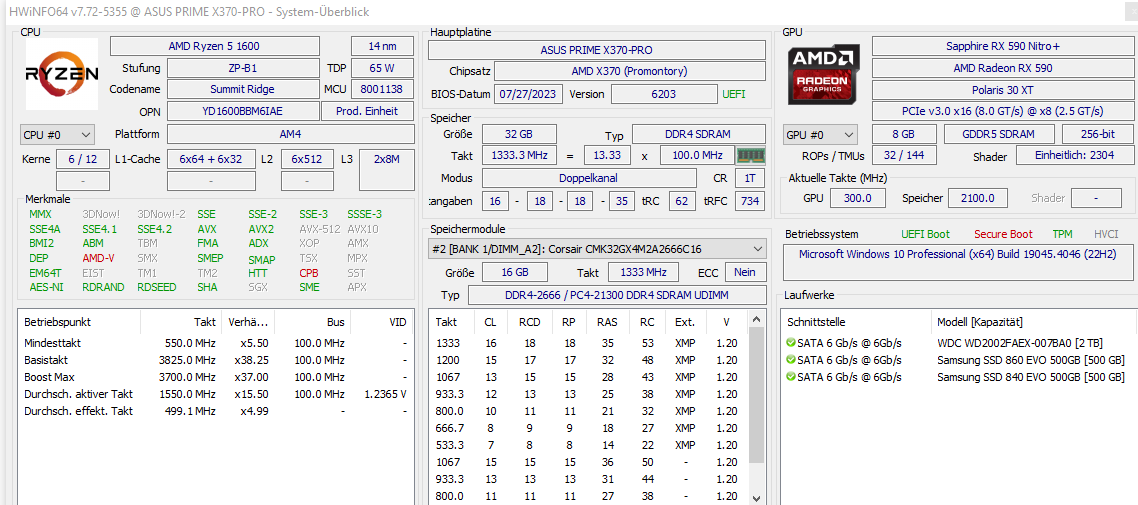
Task: Click the DDR4-2666 / PC4-21300 module type field
Action: [617, 295]
